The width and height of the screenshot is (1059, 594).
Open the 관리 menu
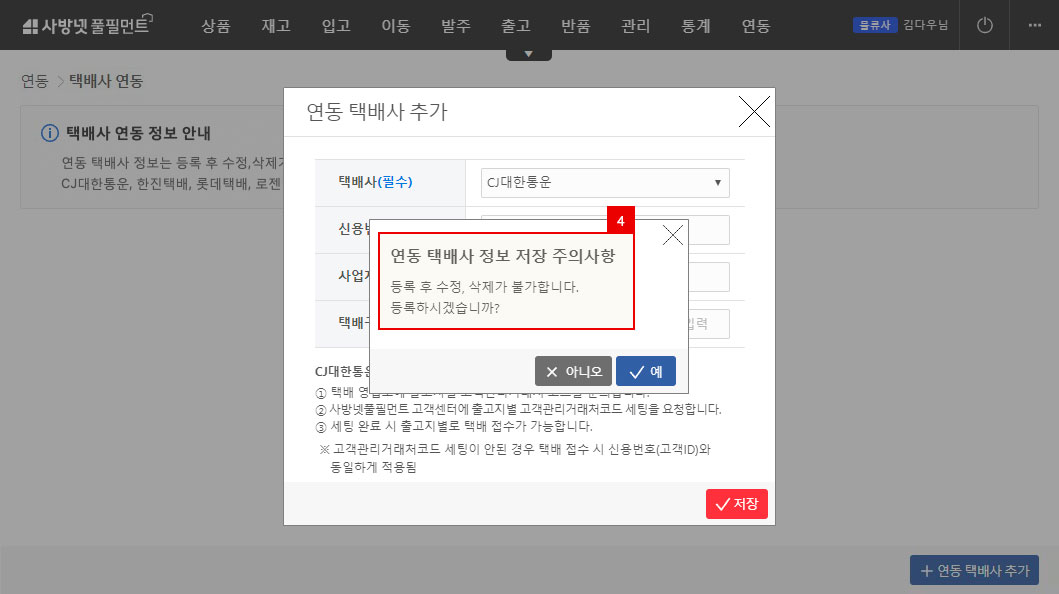pyautogui.click(x=636, y=27)
